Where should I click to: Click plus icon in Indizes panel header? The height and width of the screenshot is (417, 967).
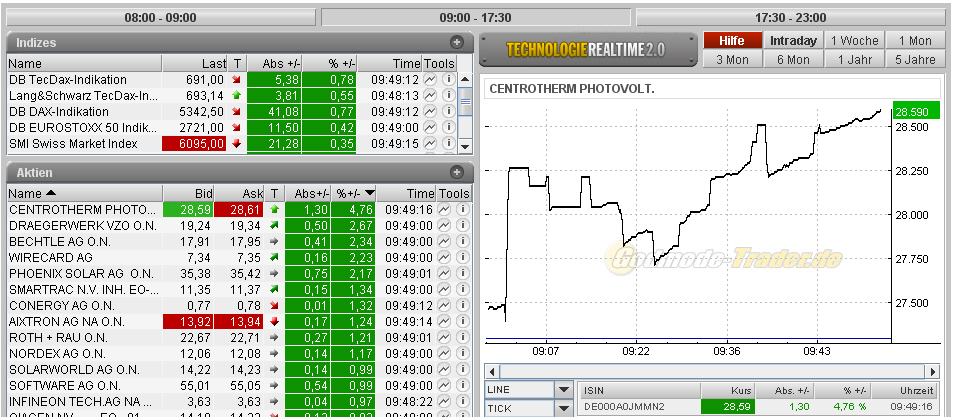457,43
